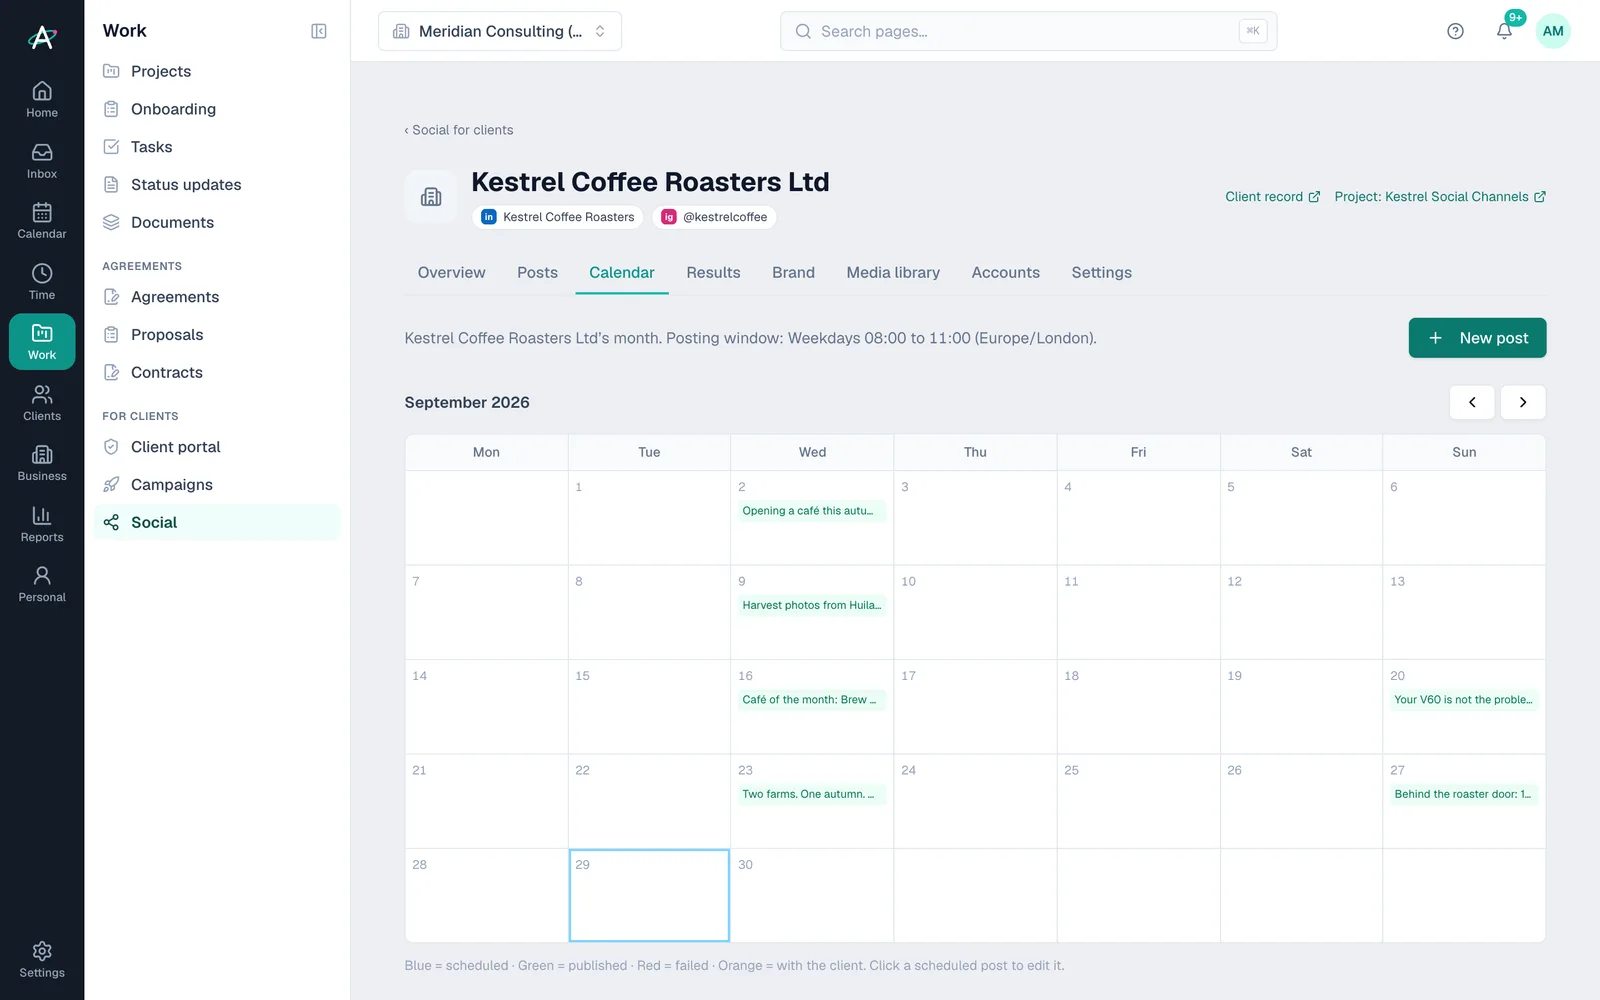Screen dimensions: 1600x1000
Task: Open the 'Opening a café this autu…' post
Action: point(811,511)
